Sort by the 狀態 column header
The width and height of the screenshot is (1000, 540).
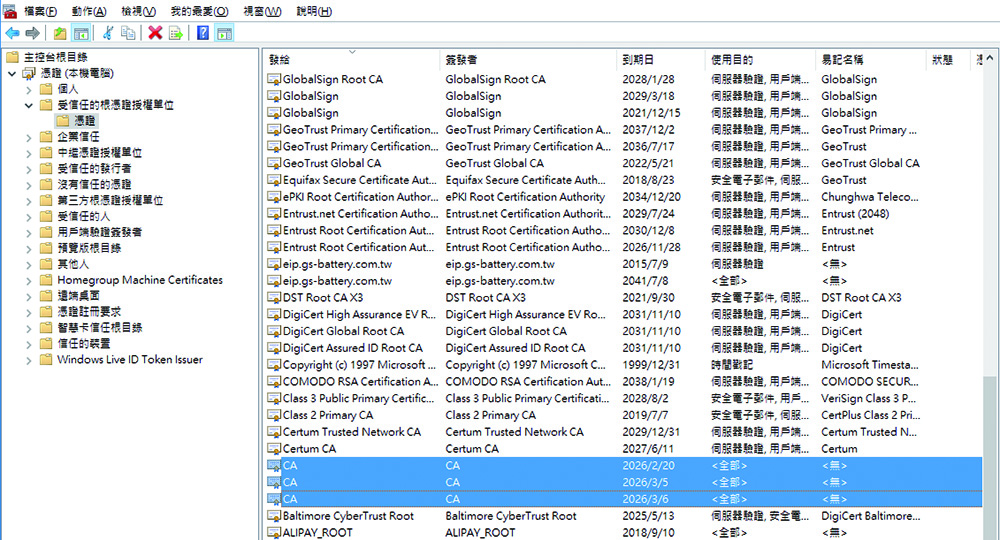point(947,60)
